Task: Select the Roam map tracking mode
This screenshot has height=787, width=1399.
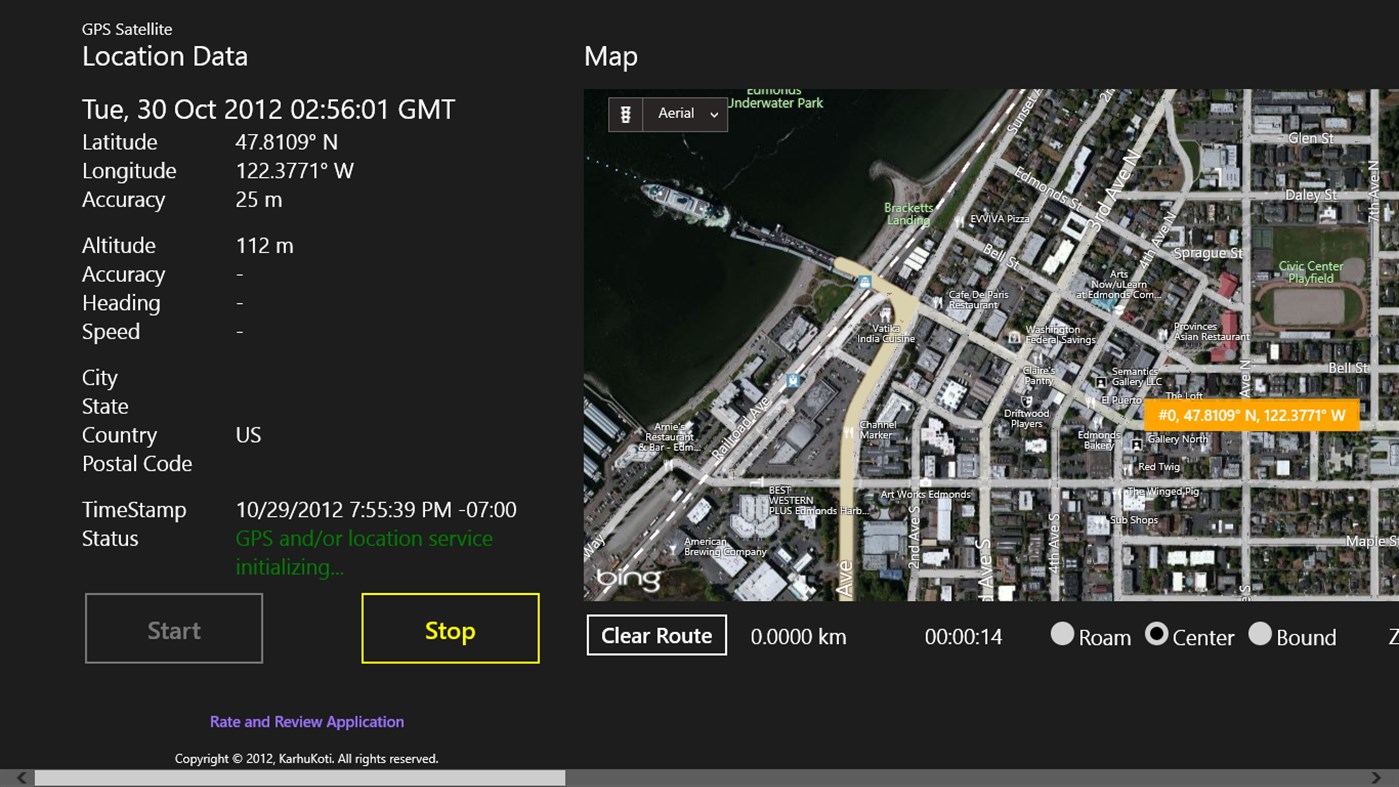Action: point(1061,633)
